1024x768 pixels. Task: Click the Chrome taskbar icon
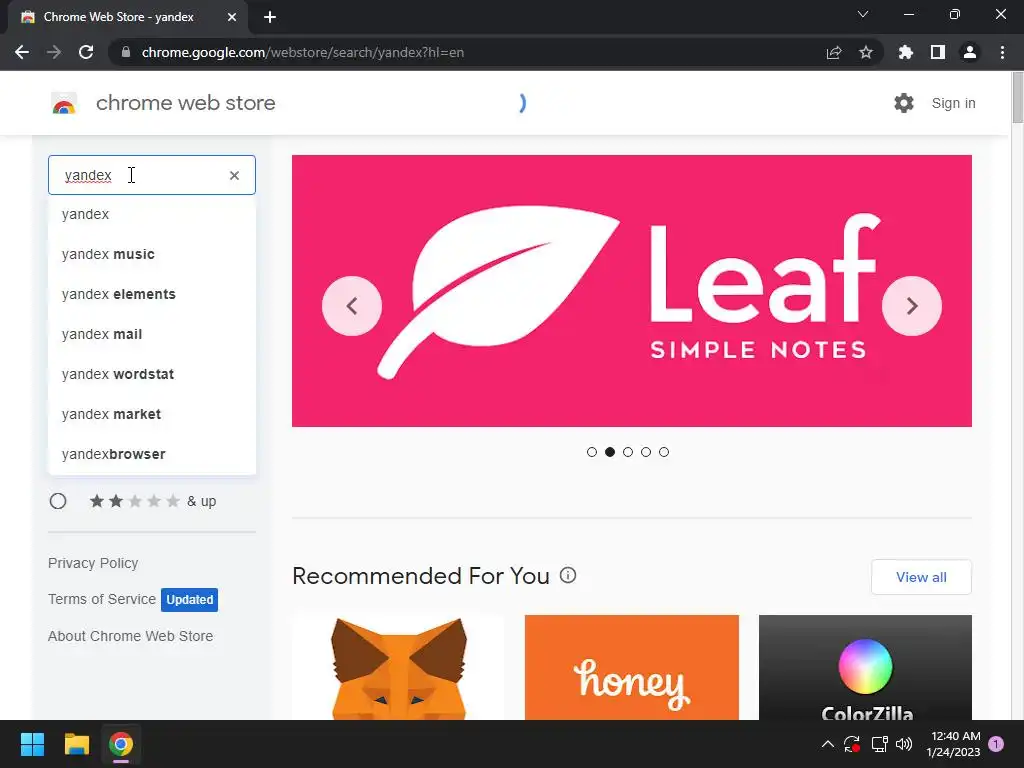pyautogui.click(x=121, y=744)
